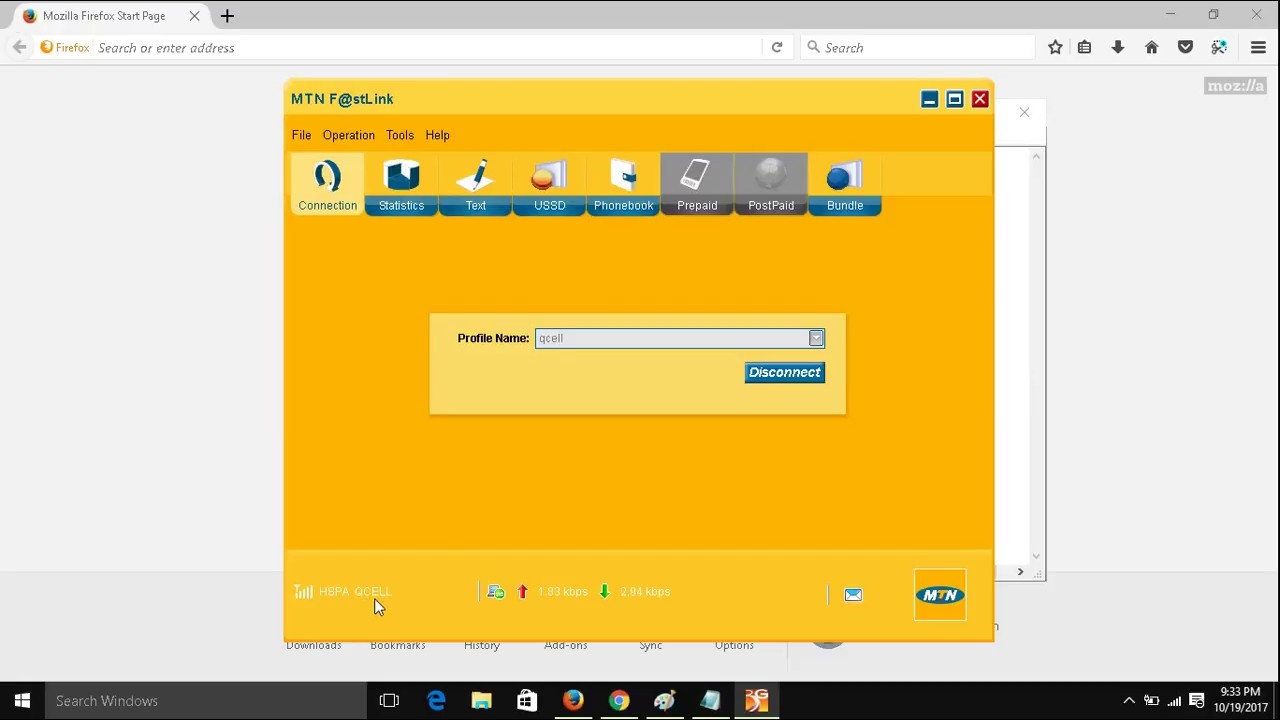The width and height of the screenshot is (1280, 720).
Task: Open the Text messaging section
Action: (475, 184)
